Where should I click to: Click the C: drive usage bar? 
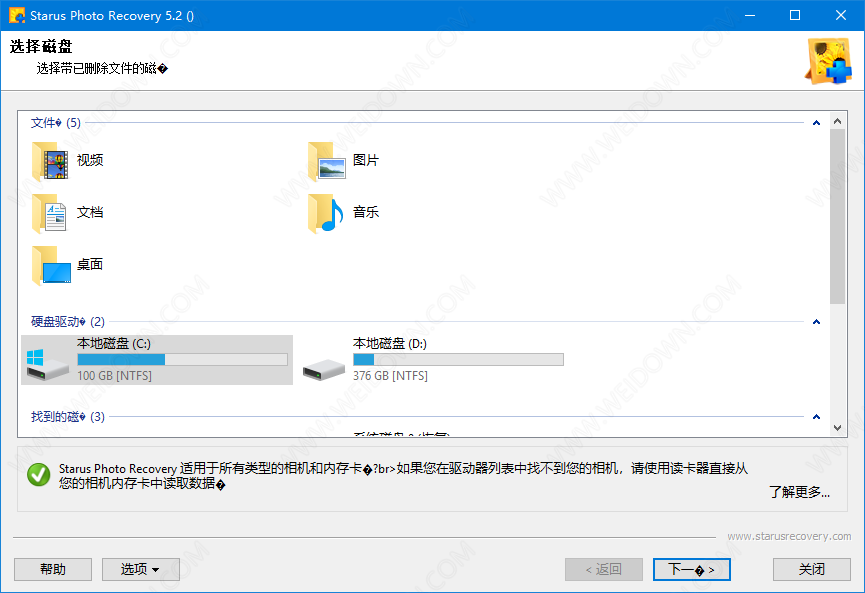coord(183,360)
